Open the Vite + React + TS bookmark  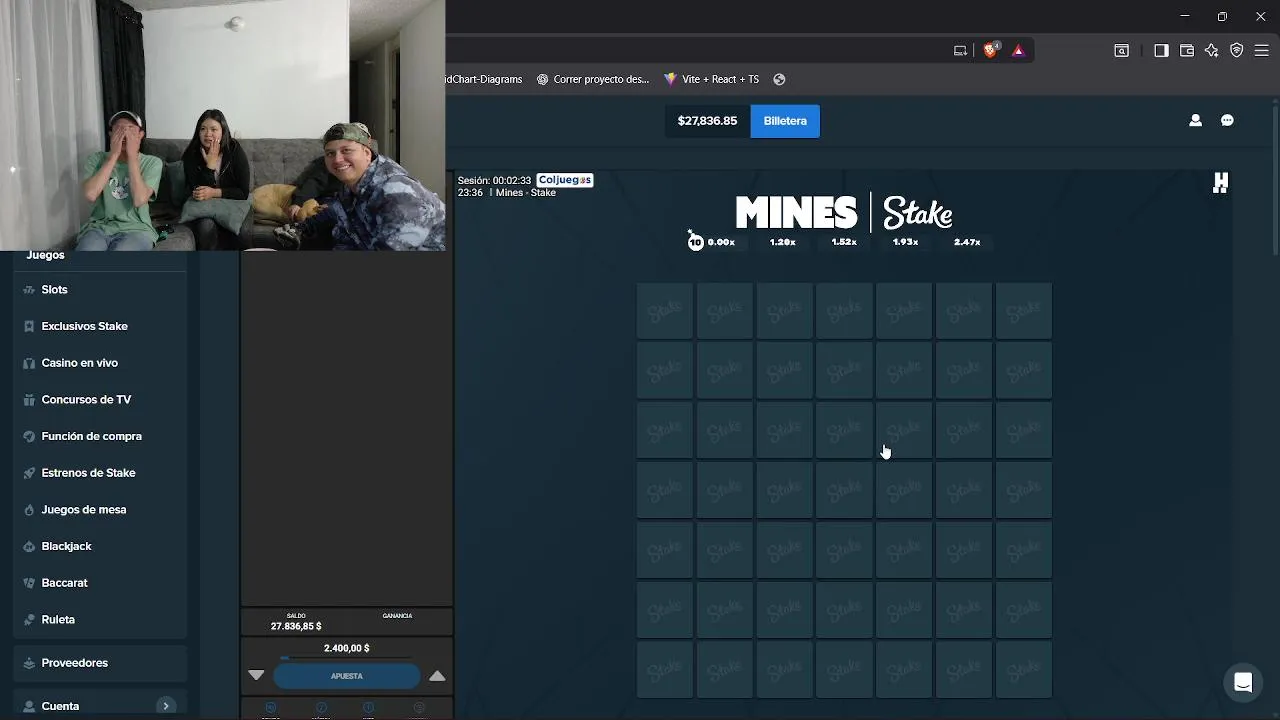(x=711, y=79)
